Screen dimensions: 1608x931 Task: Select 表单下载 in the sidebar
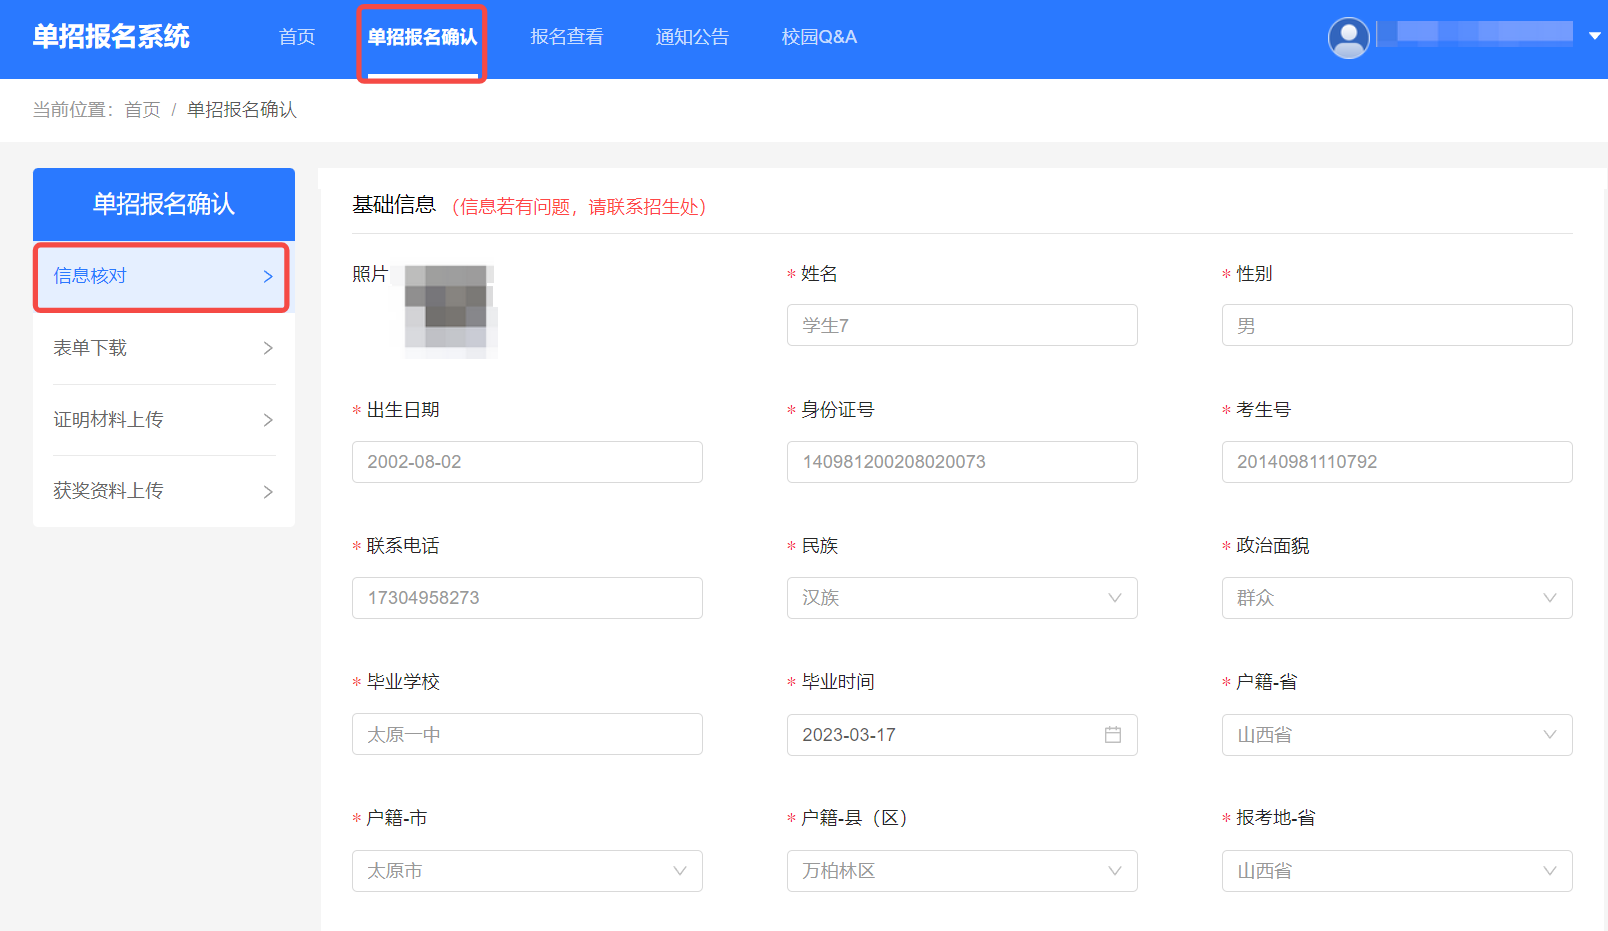click(x=89, y=348)
